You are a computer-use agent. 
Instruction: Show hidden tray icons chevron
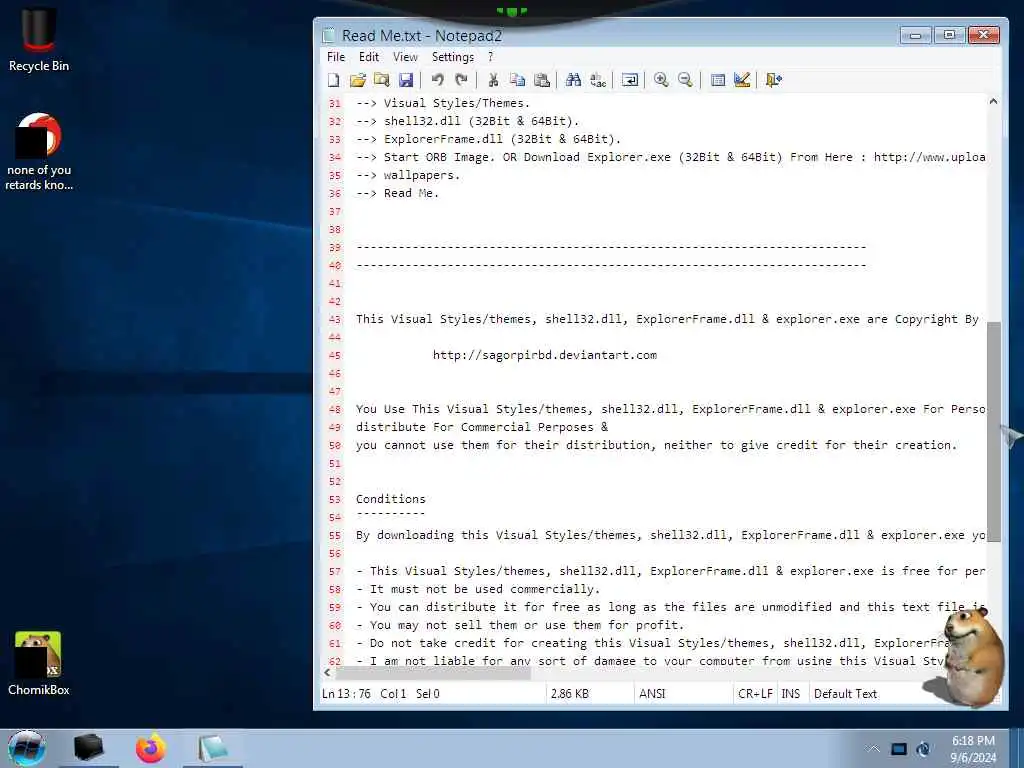pos(873,748)
